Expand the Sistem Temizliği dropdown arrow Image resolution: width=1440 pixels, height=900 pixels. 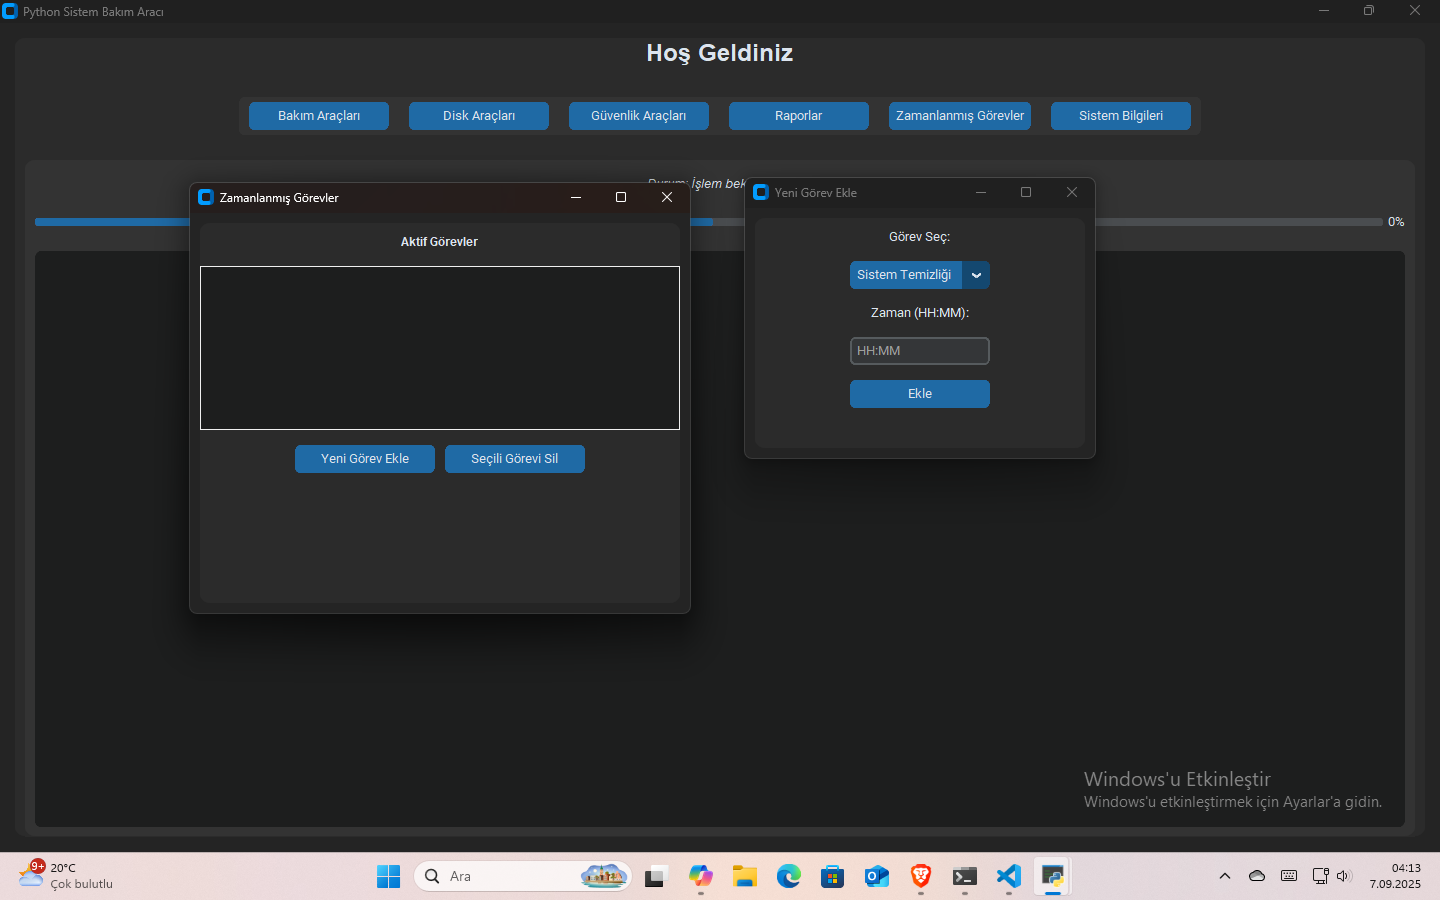976,275
